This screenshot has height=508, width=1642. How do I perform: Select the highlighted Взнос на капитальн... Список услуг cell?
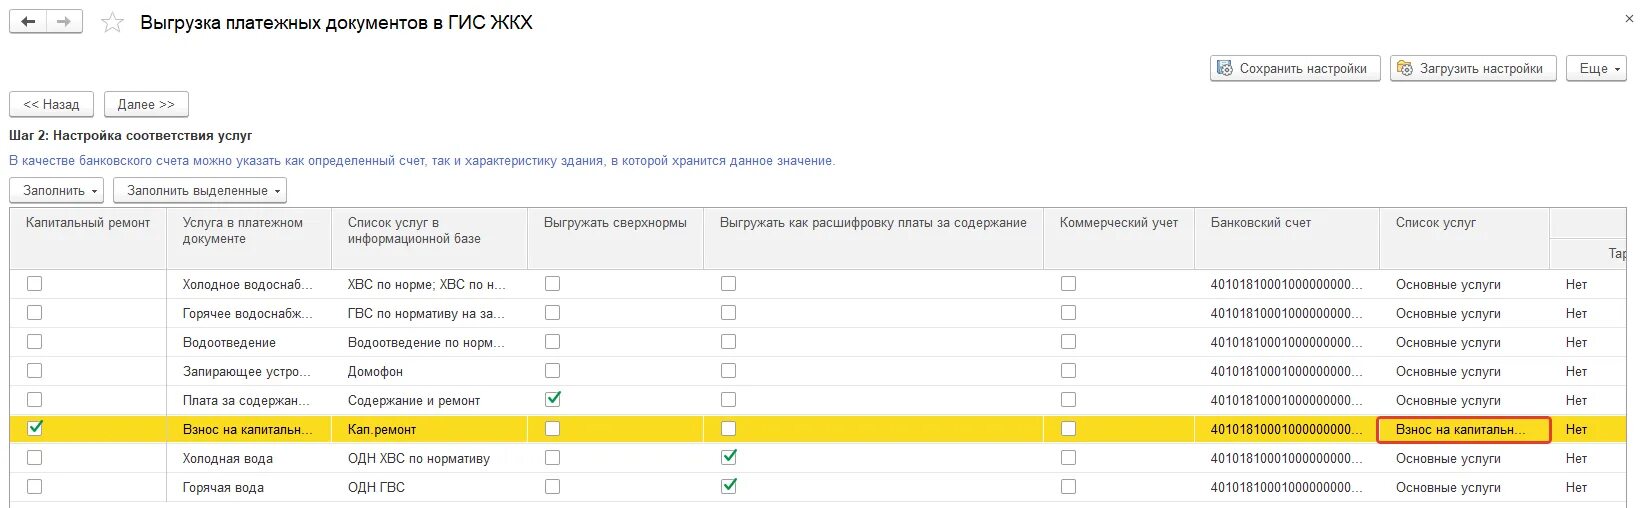[x=1463, y=430]
